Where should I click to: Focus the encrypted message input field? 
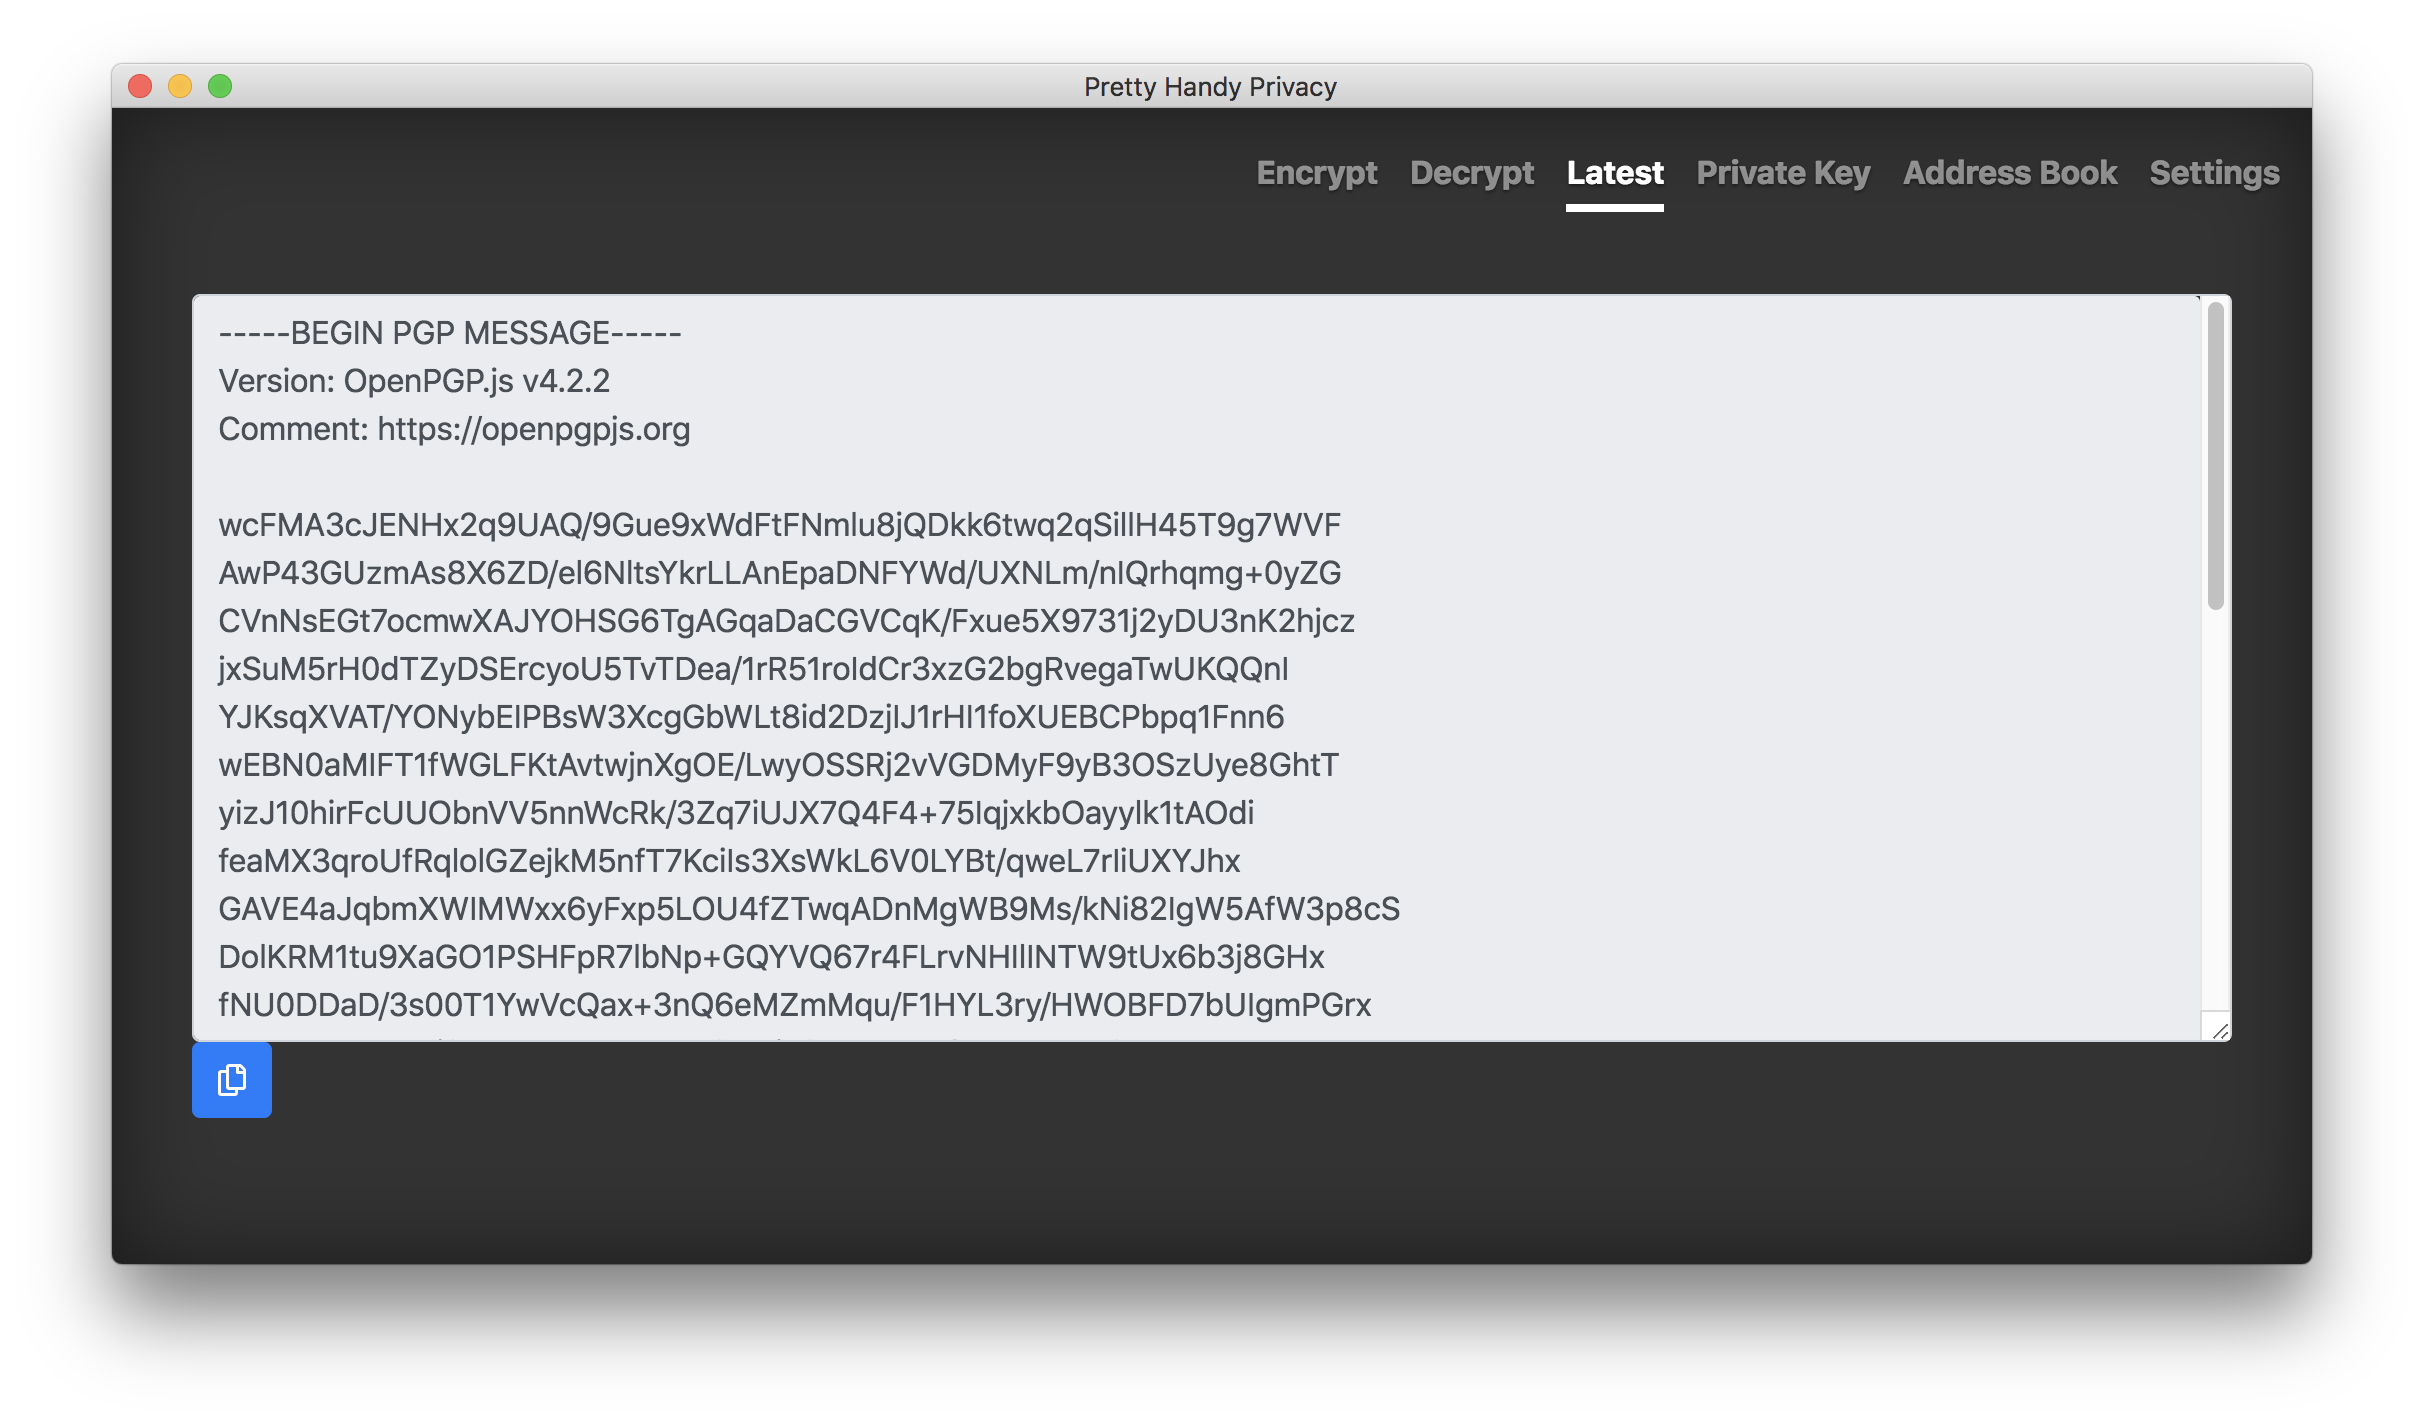1212,665
